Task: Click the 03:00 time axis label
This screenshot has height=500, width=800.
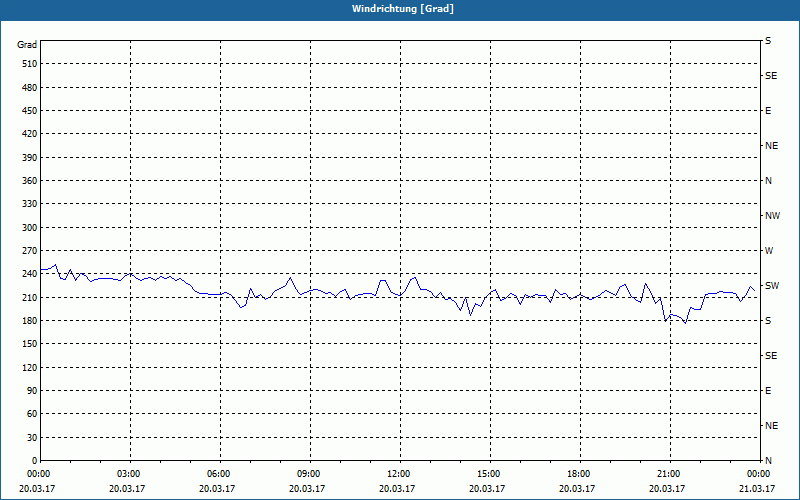Action: (131, 474)
